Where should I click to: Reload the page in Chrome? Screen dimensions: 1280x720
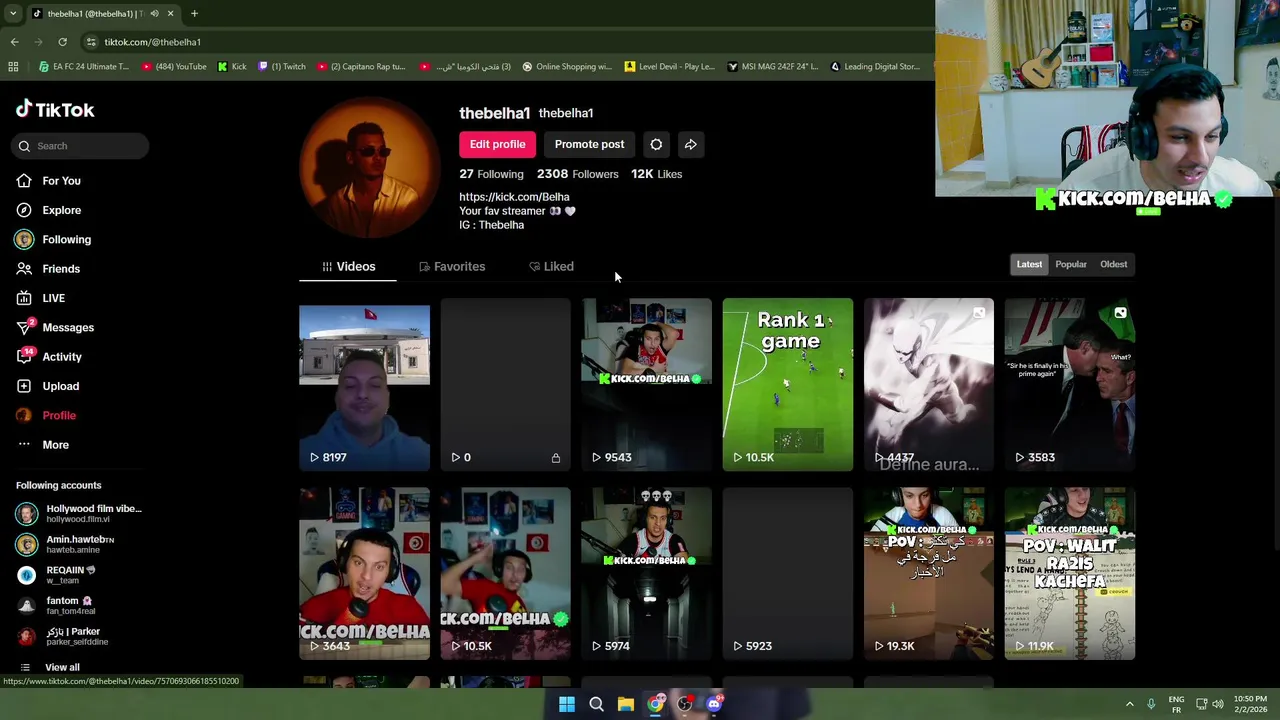62,42
